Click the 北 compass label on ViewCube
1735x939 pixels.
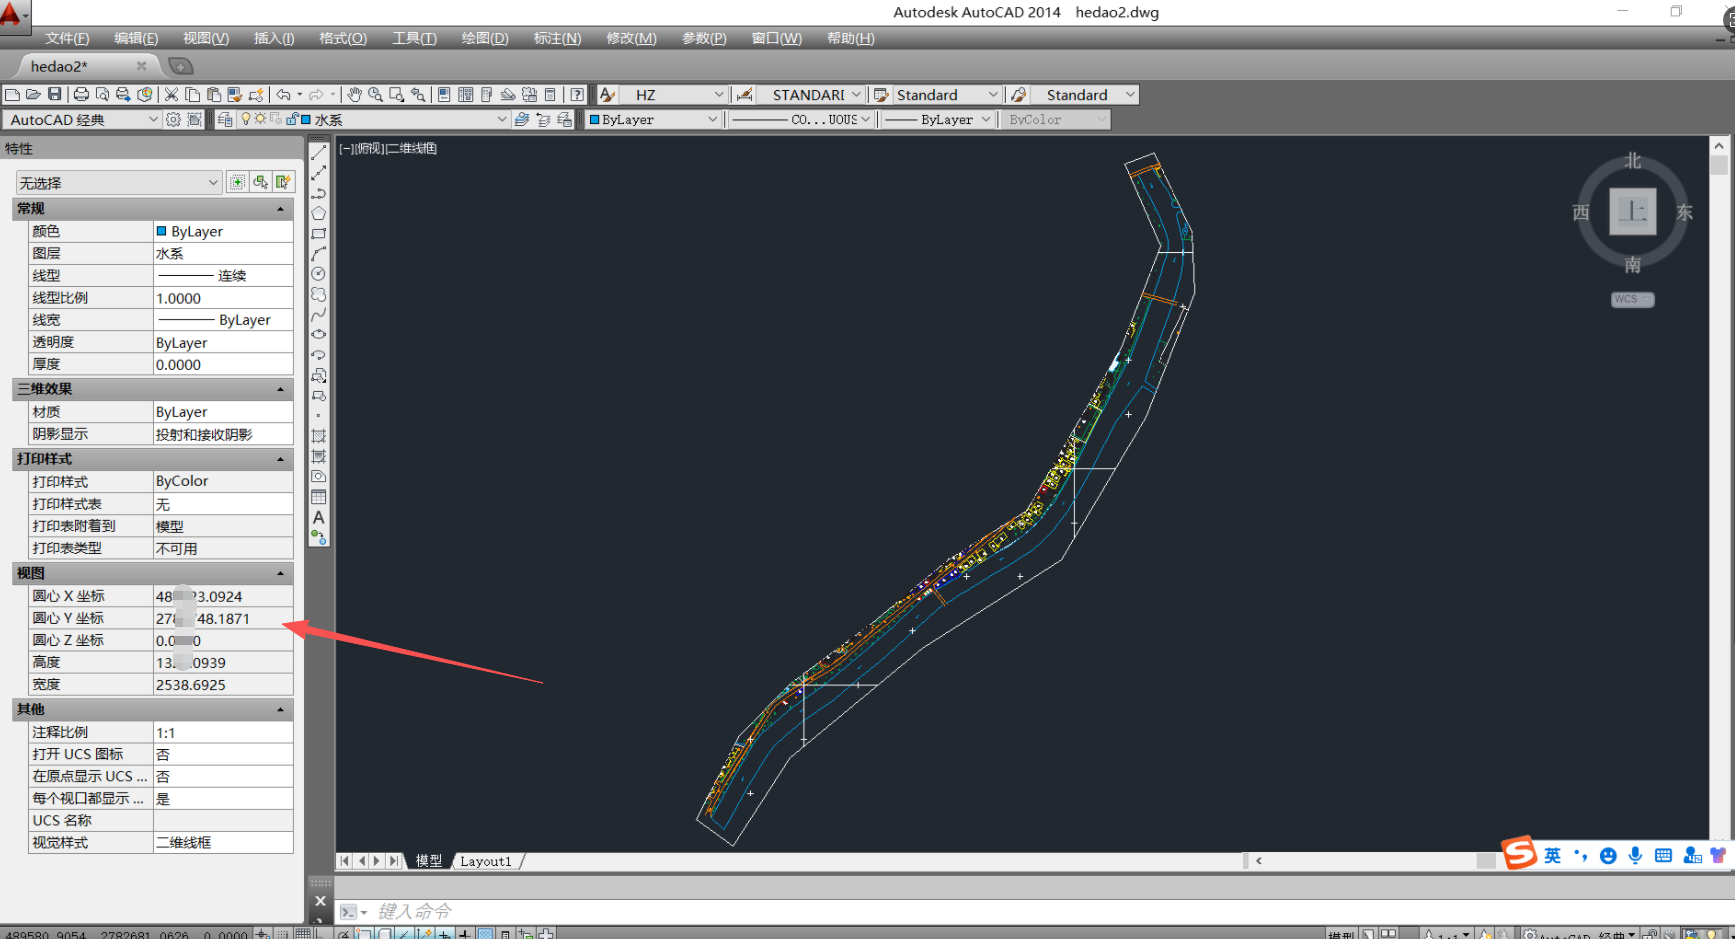point(1632,161)
